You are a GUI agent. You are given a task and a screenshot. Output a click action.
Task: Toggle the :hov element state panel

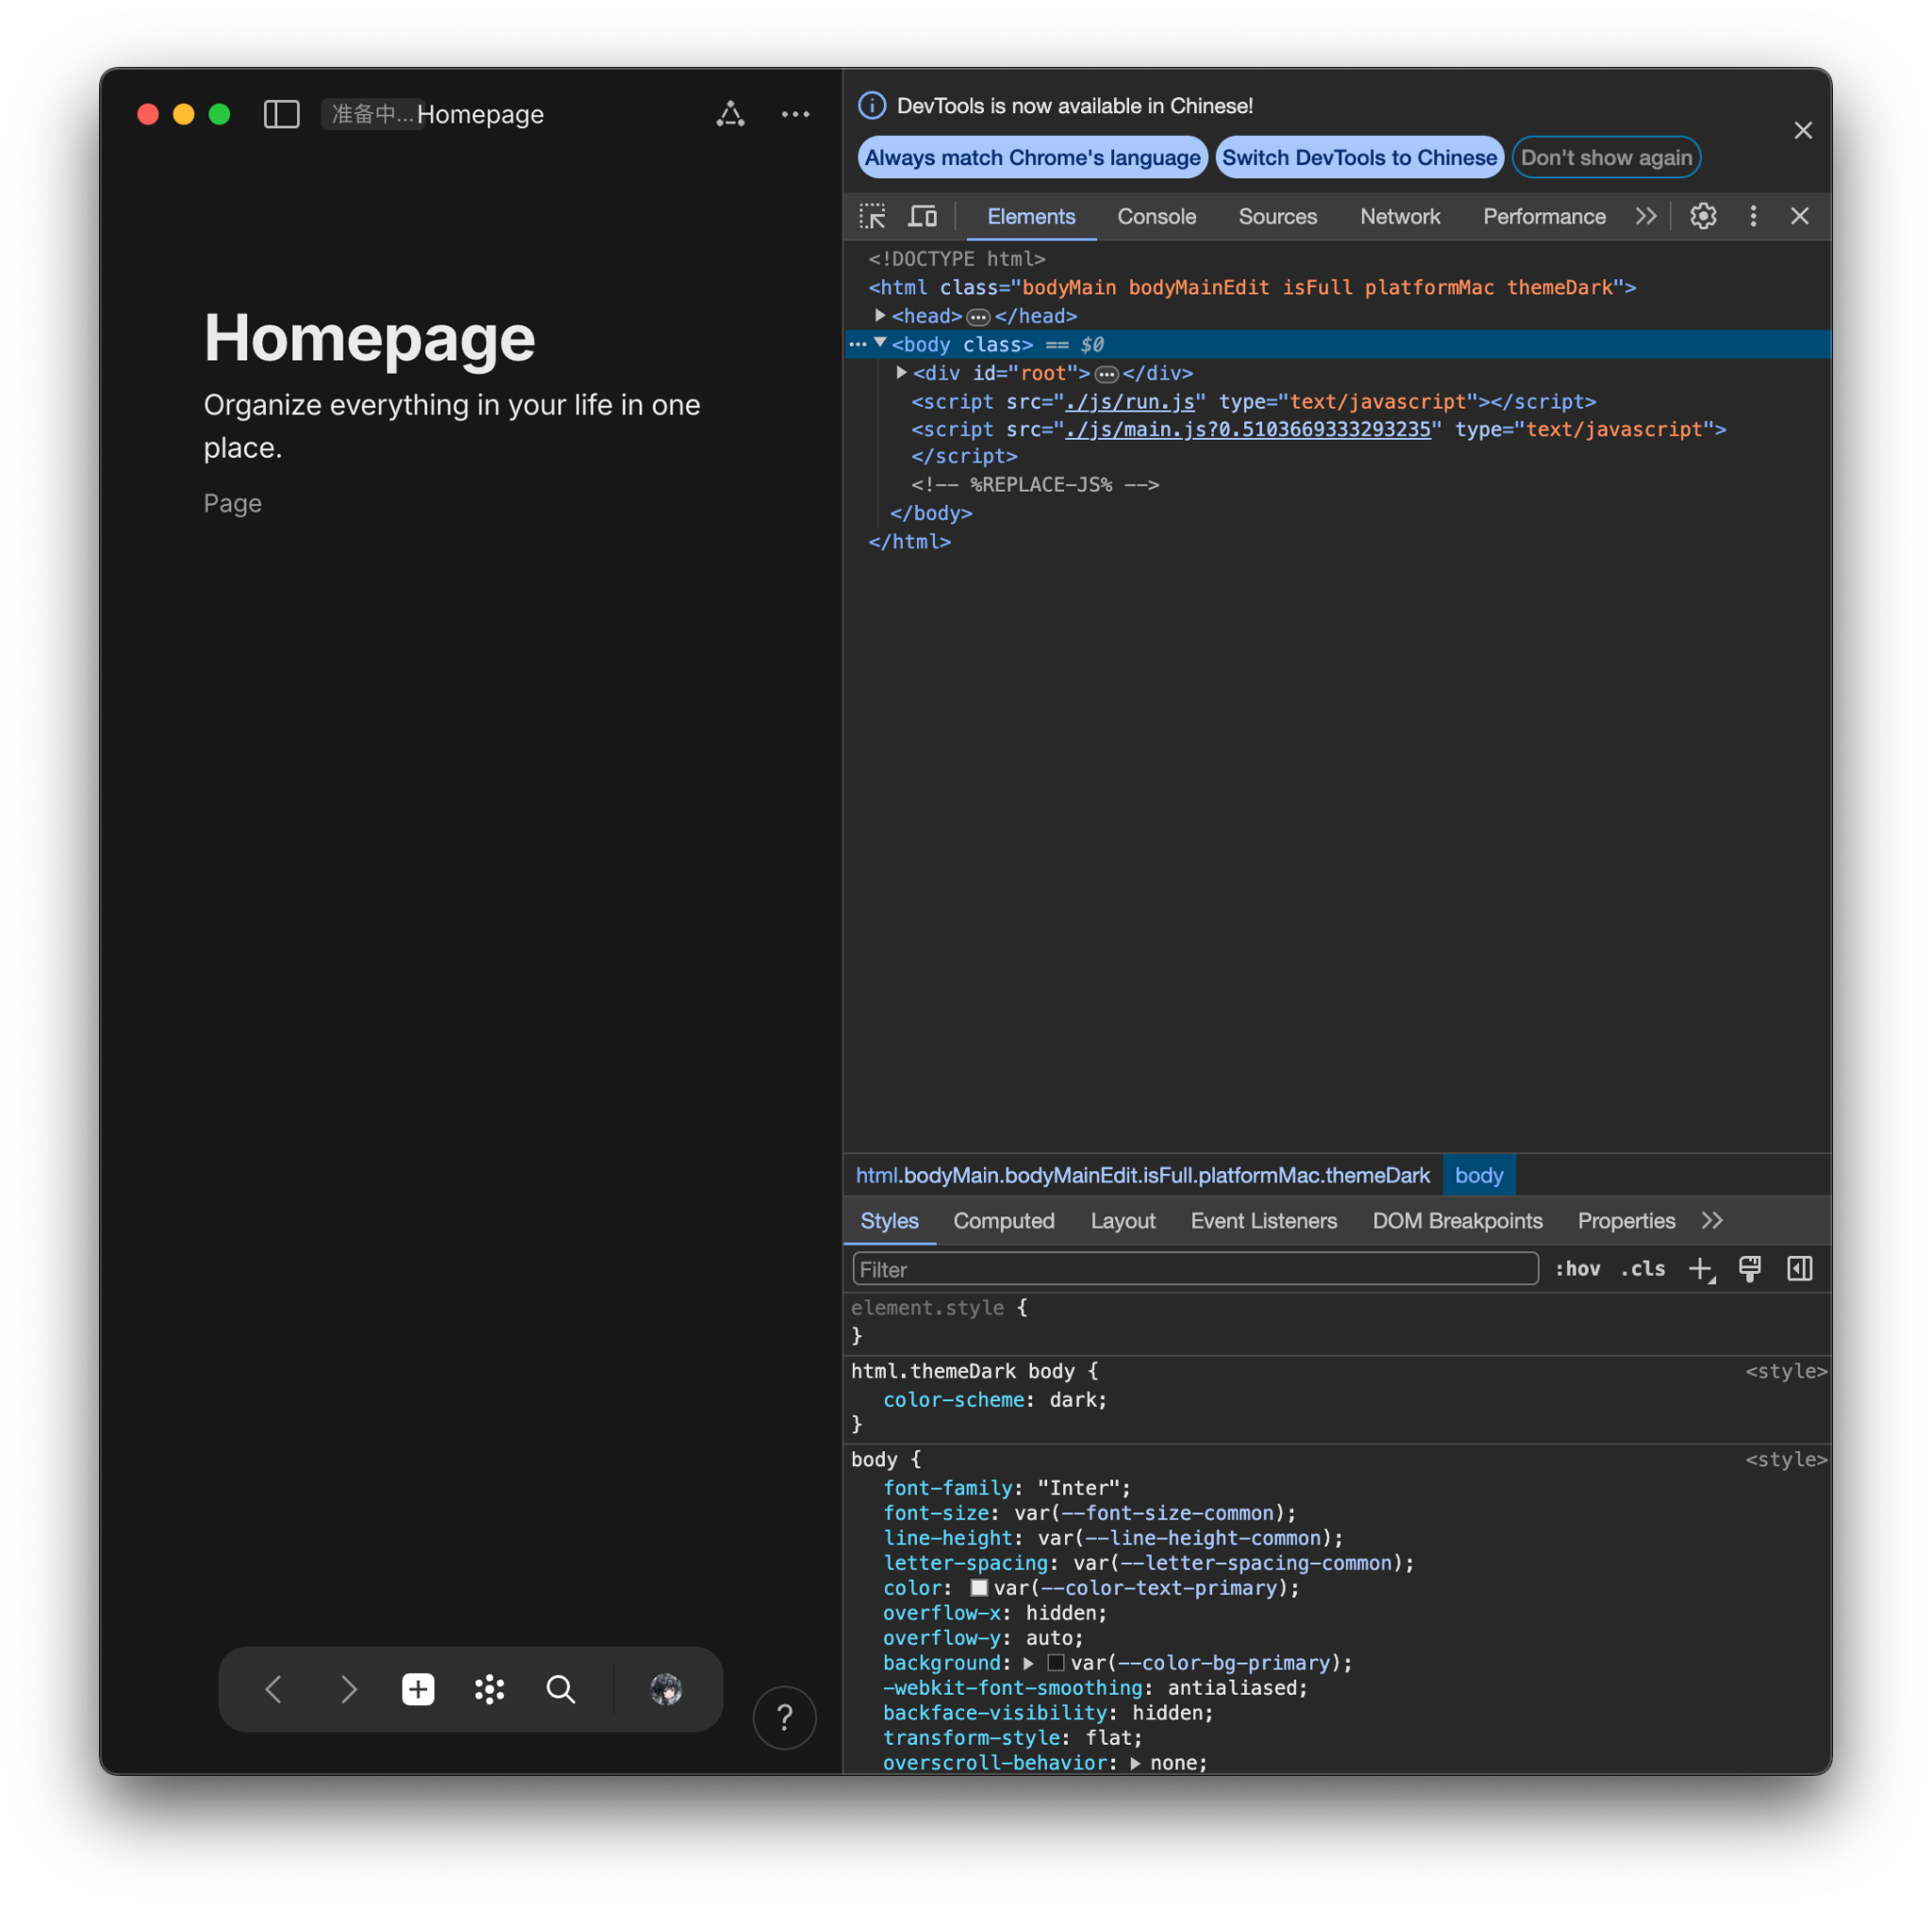click(x=1577, y=1269)
